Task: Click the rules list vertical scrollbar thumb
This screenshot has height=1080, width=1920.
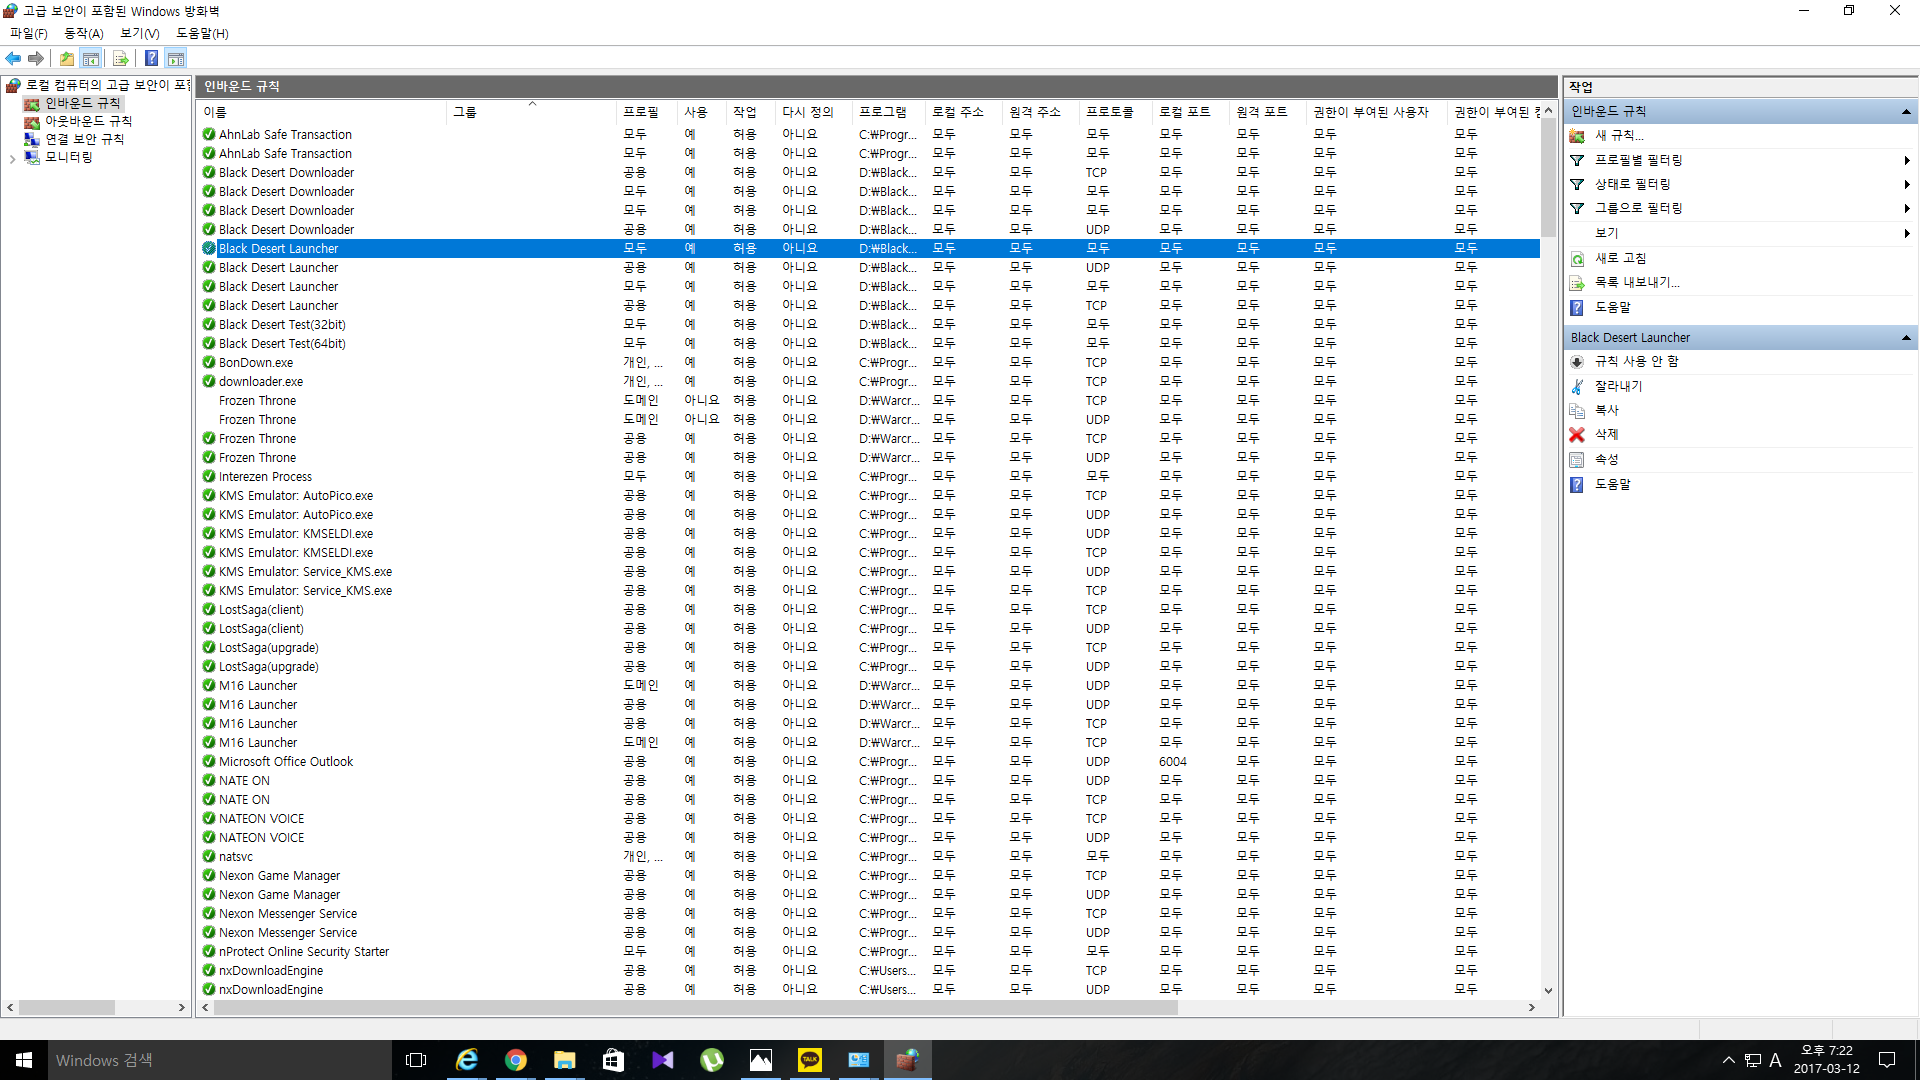Action: point(1548,177)
